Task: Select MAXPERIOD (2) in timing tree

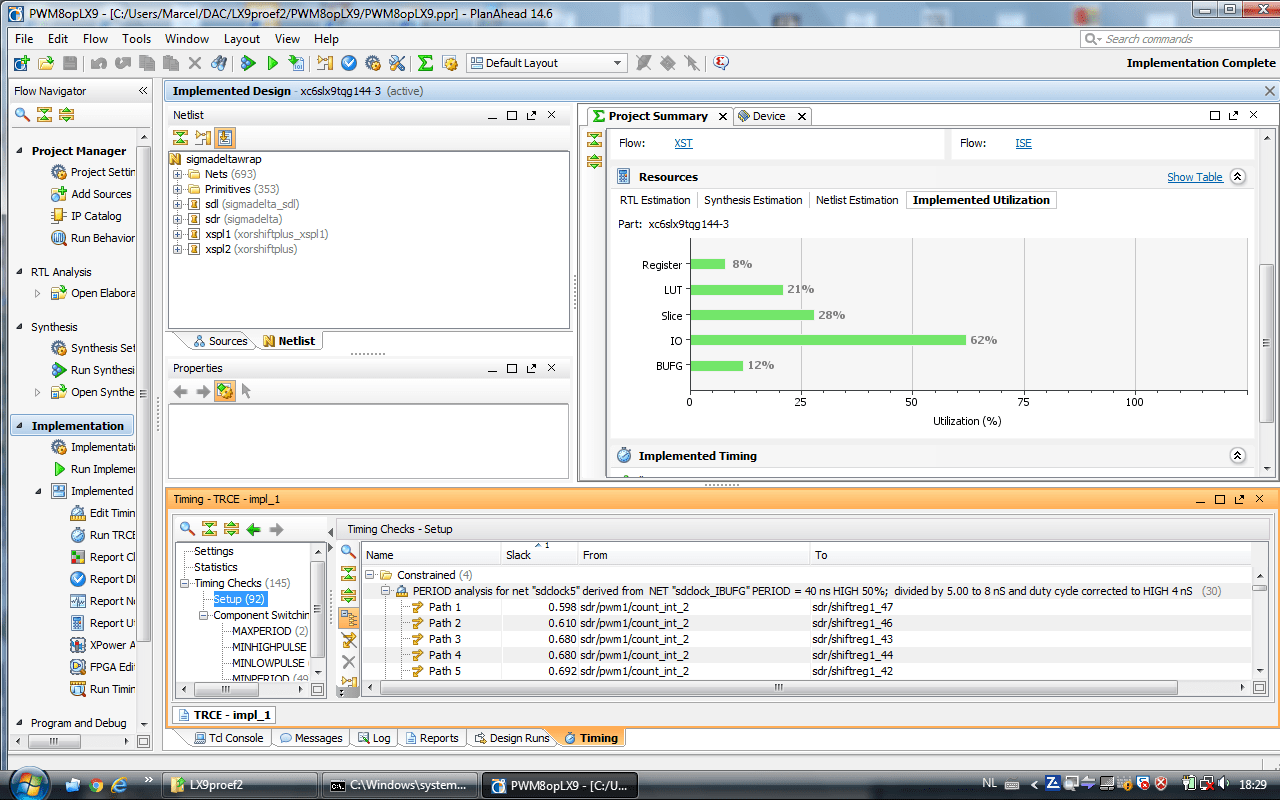Action: pyautogui.click(x=269, y=631)
